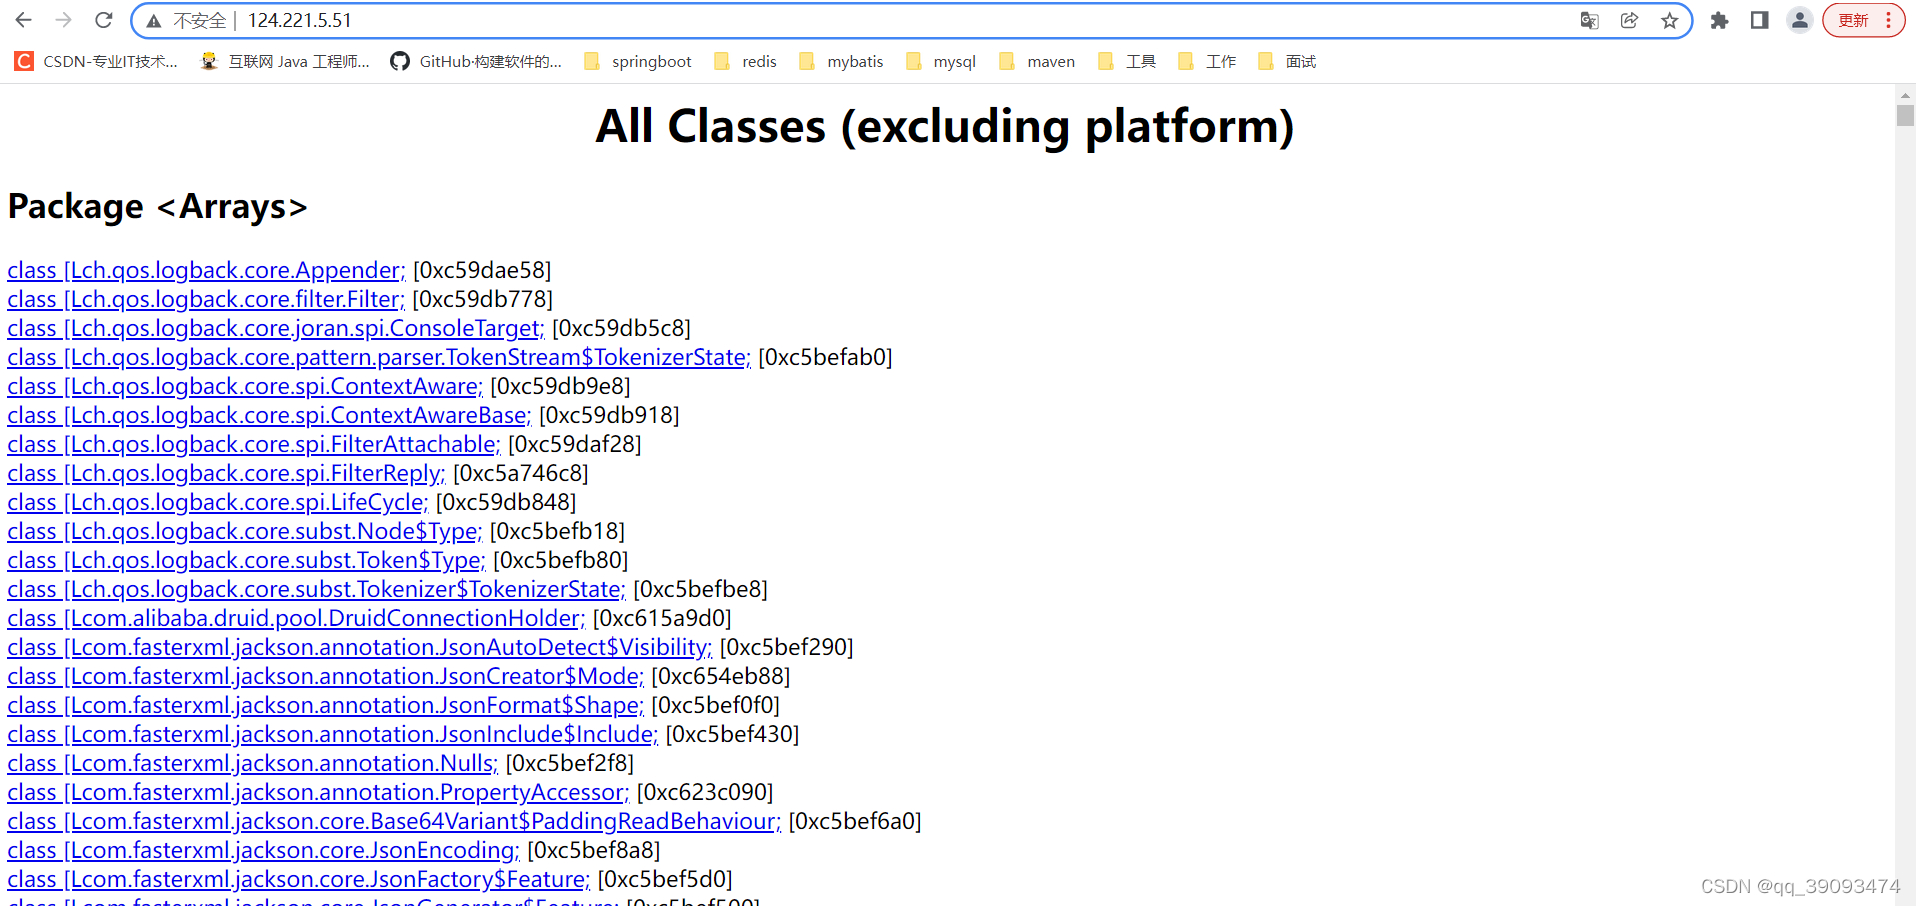Click the page vertical scrollbar thumb
The height and width of the screenshot is (906, 1916).
pyautogui.click(x=1905, y=115)
